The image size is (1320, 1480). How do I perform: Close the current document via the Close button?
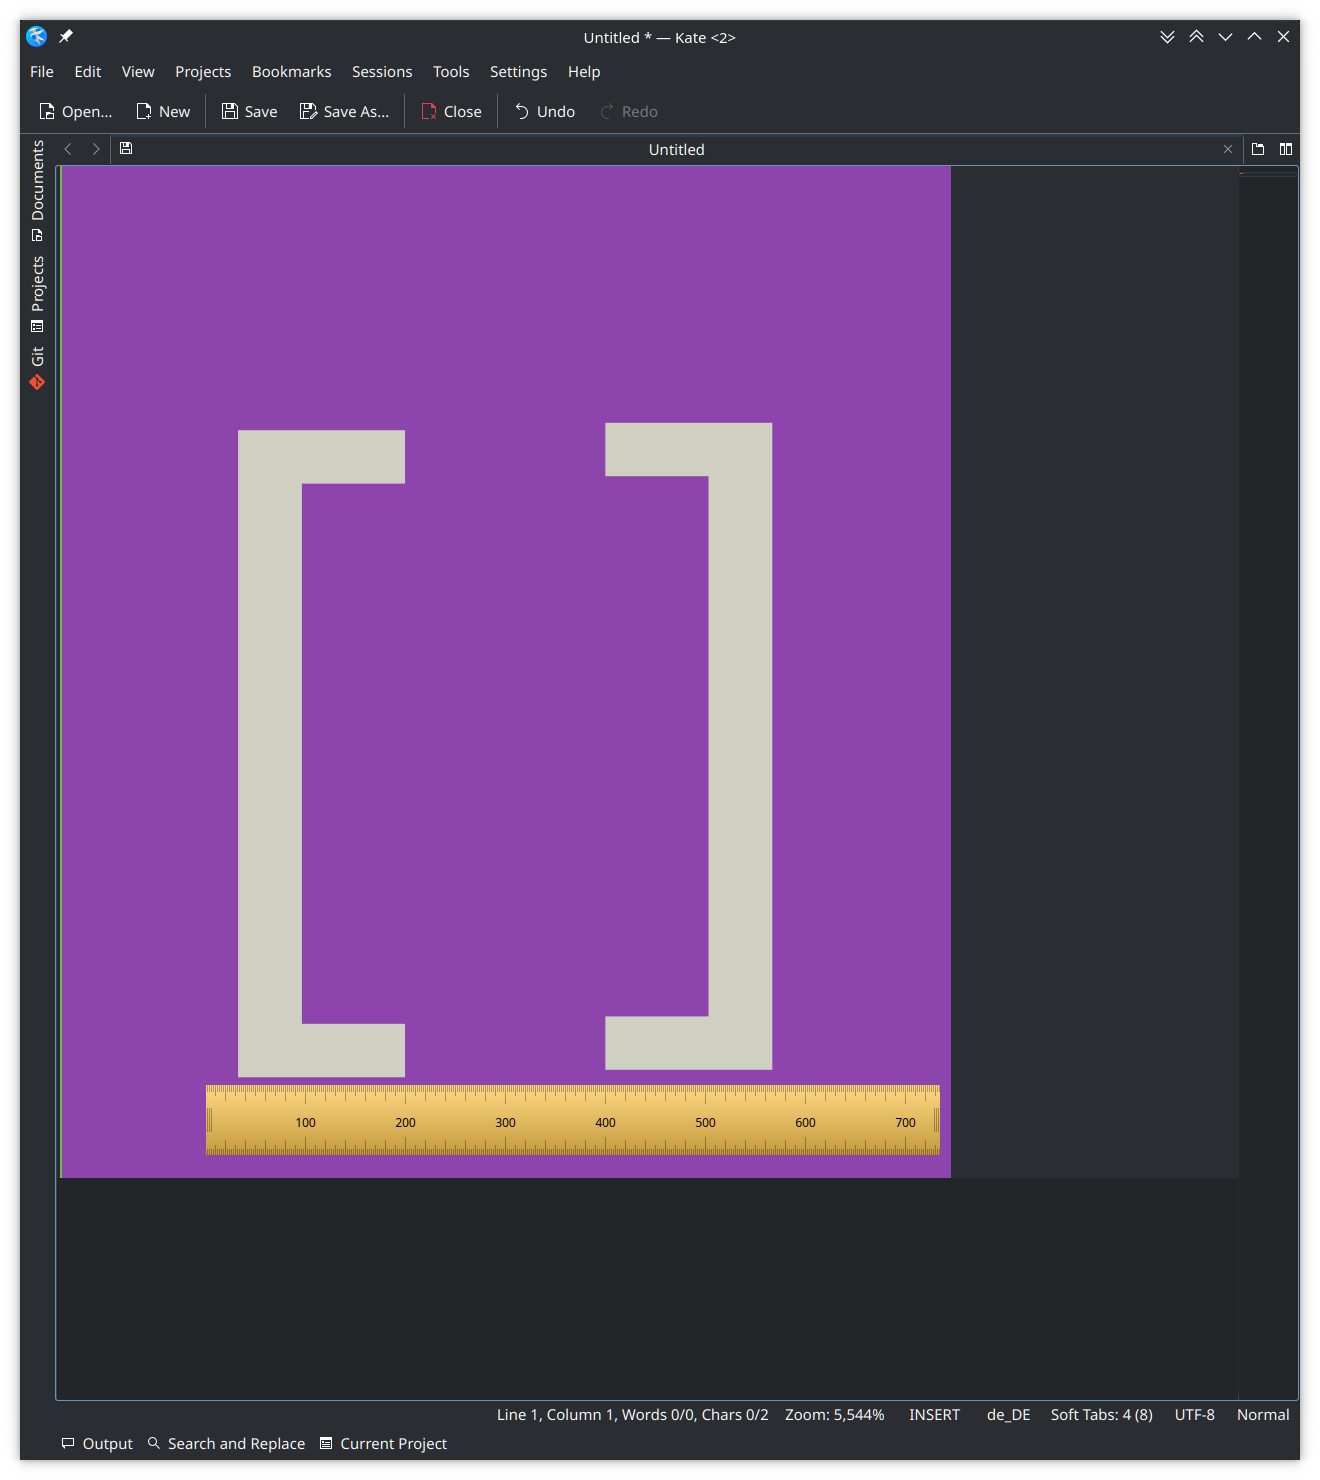tap(451, 111)
